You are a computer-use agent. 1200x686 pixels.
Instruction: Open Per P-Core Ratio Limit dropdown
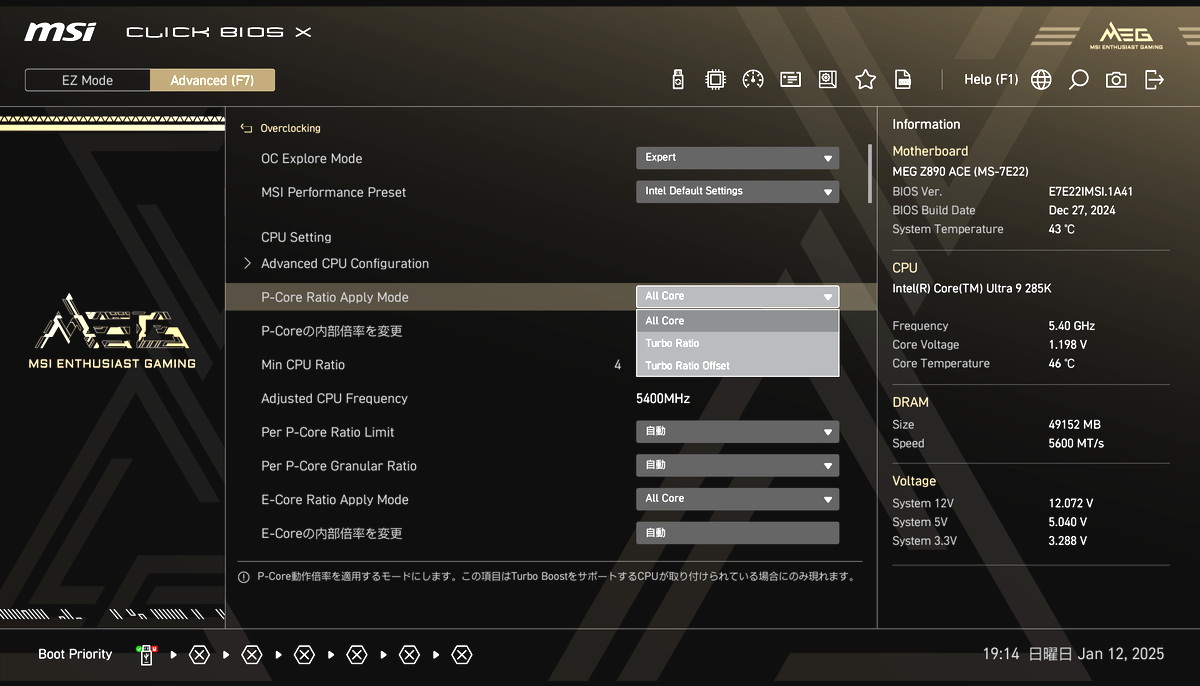[x=737, y=431]
